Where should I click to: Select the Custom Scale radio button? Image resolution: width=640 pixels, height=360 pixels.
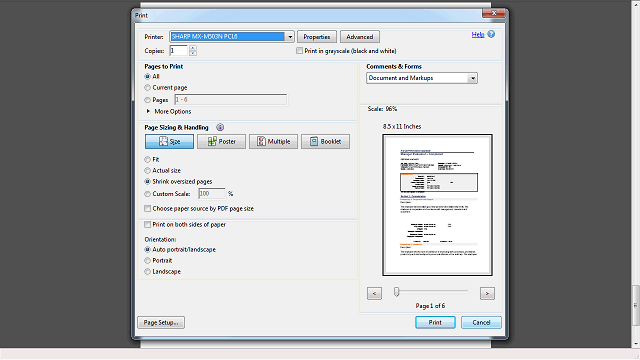pos(148,194)
